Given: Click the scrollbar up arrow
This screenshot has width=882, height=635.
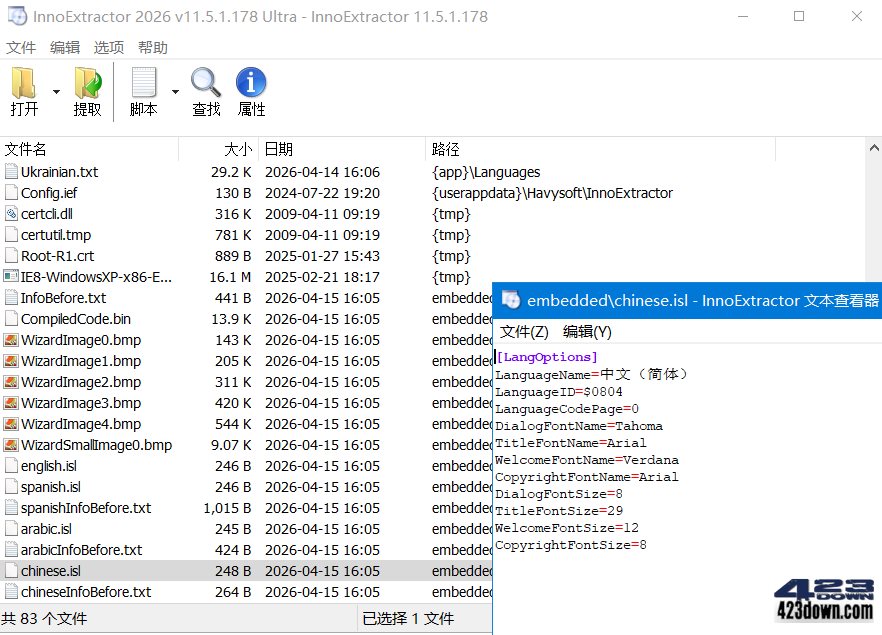Looking at the screenshot, I should (x=873, y=145).
